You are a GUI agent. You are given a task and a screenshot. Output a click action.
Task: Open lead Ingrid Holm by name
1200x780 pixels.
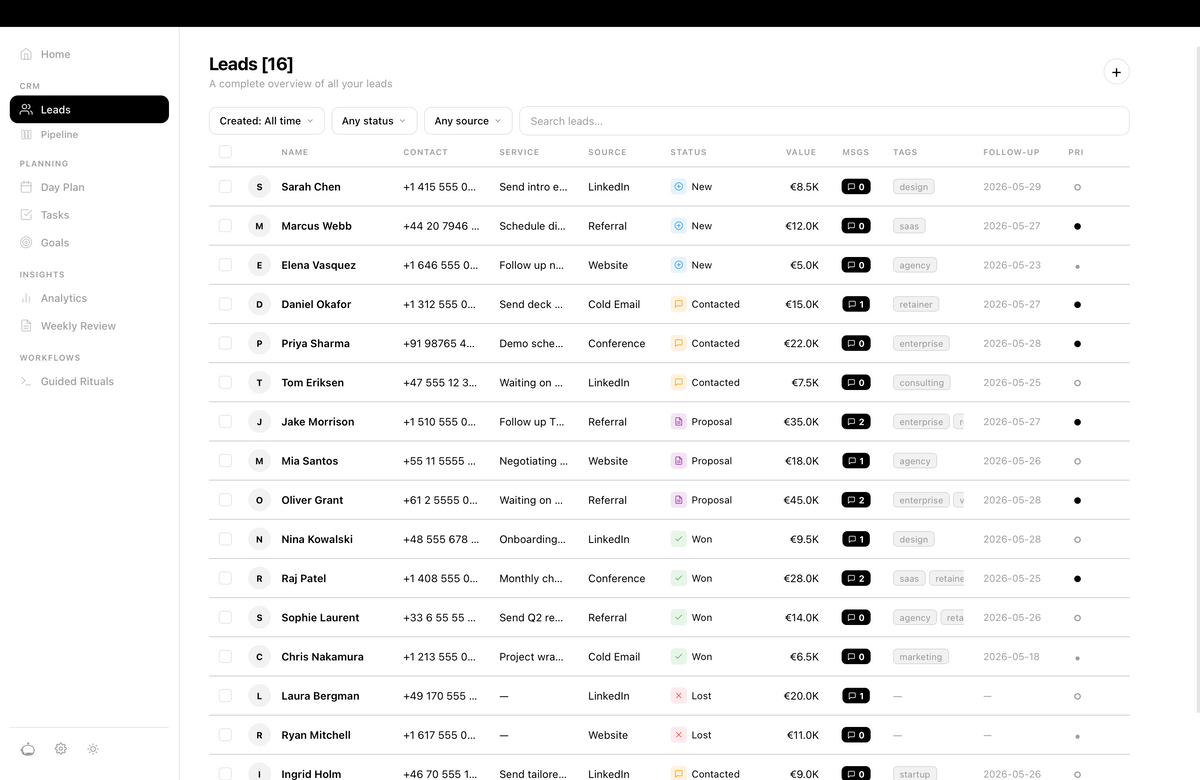pyautogui.click(x=311, y=774)
